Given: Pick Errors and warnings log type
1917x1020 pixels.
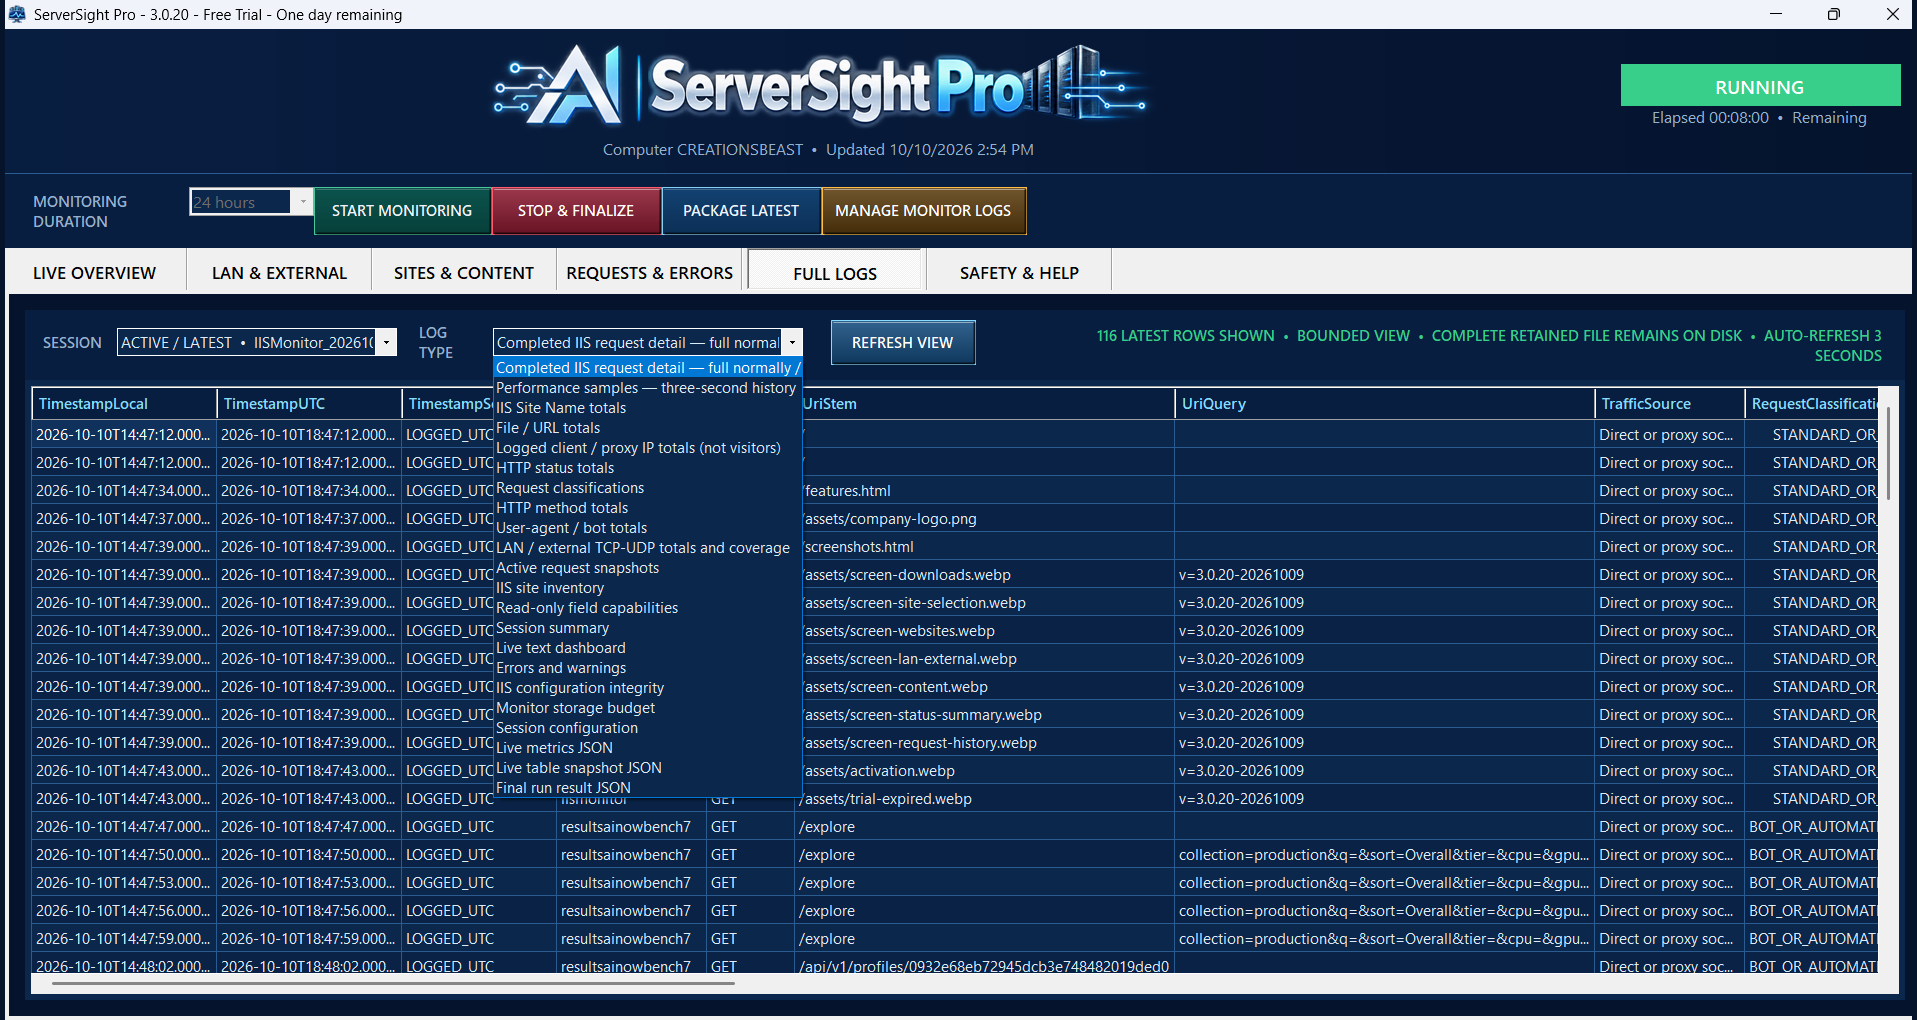Looking at the screenshot, I should 647,668.
